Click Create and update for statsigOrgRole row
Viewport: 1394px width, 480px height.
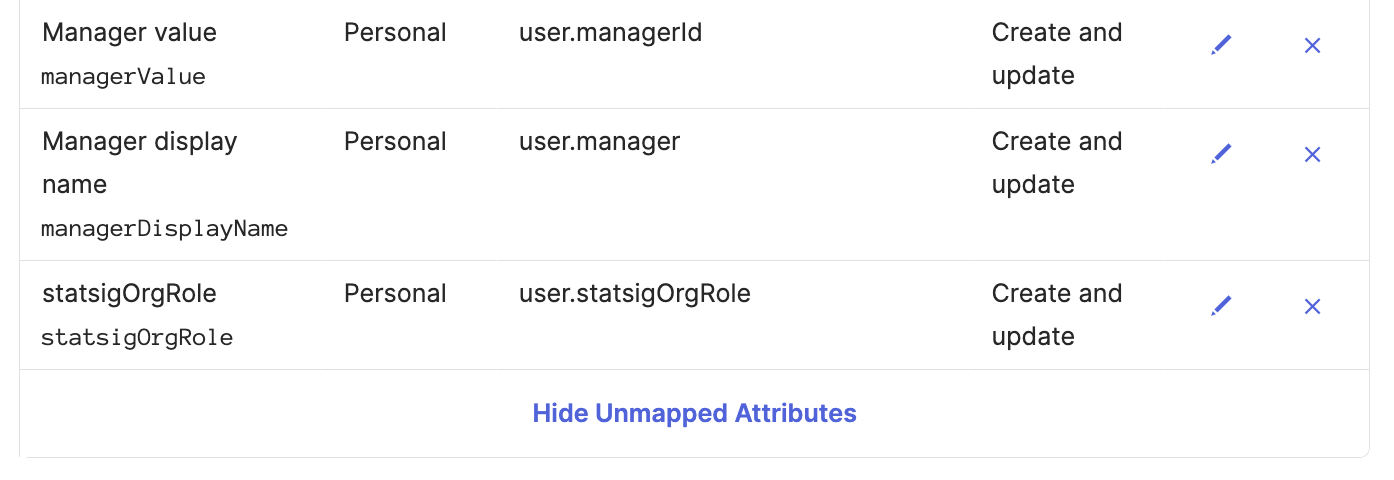pyautogui.click(x=1057, y=315)
